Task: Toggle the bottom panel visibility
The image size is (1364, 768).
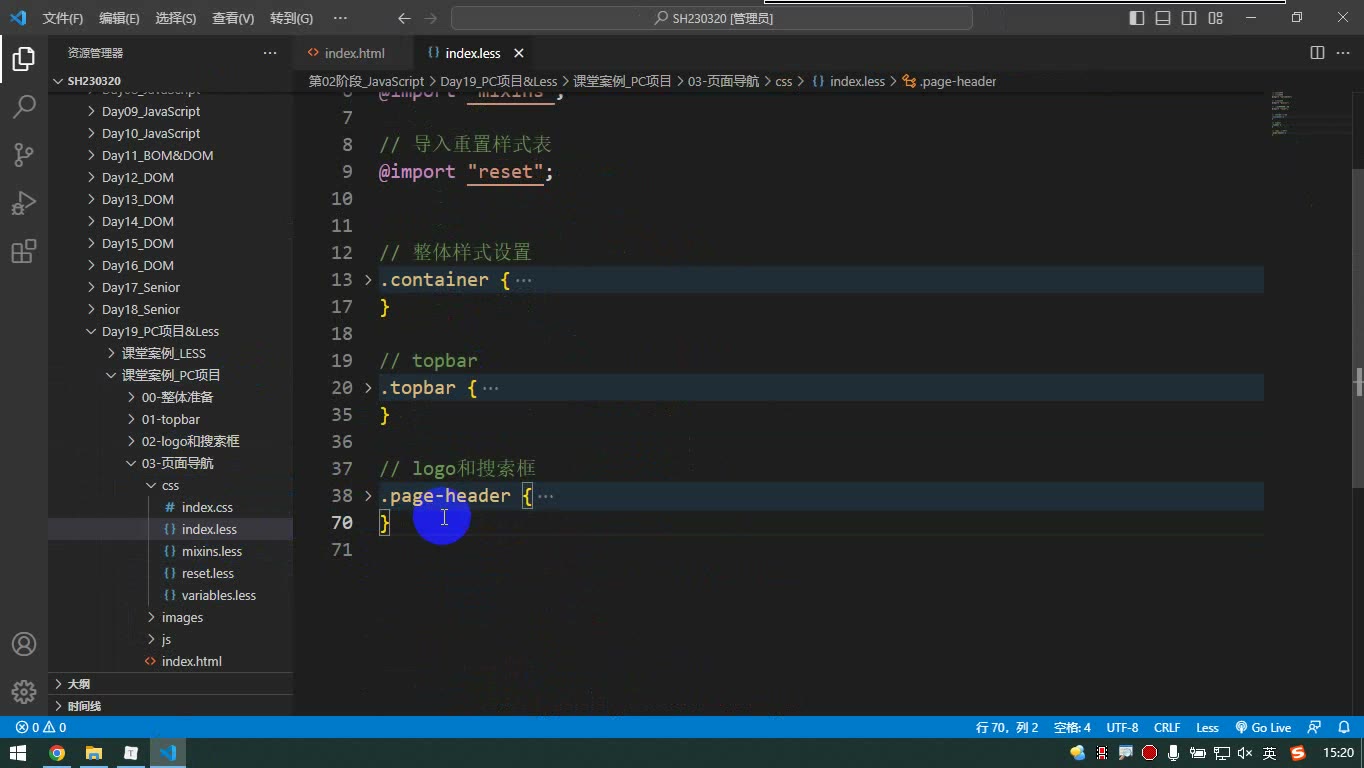Action: coord(1163,18)
